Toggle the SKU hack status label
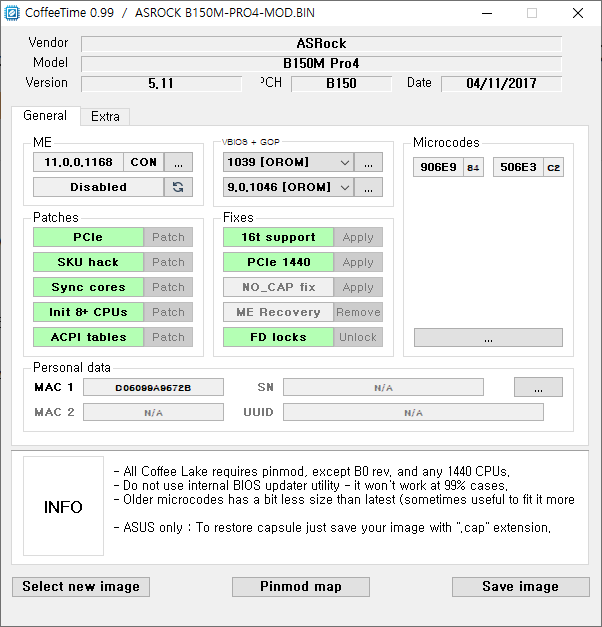Viewport: 602px width, 627px height. (88, 262)
